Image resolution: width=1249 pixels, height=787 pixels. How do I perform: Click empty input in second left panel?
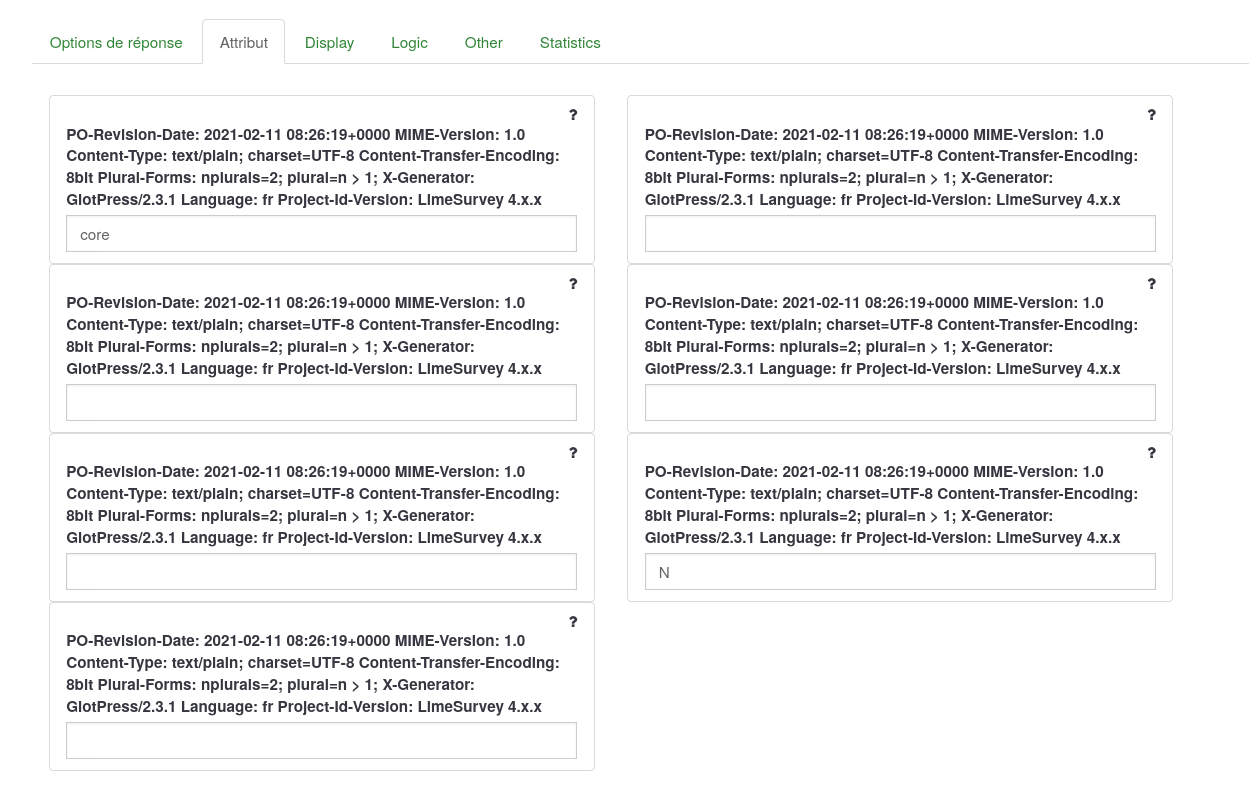(x=321, y=403)
